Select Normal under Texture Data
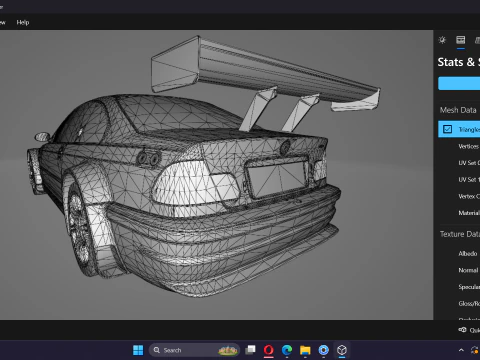This screenshot has width=480, height=360. (x=468, y=270)
